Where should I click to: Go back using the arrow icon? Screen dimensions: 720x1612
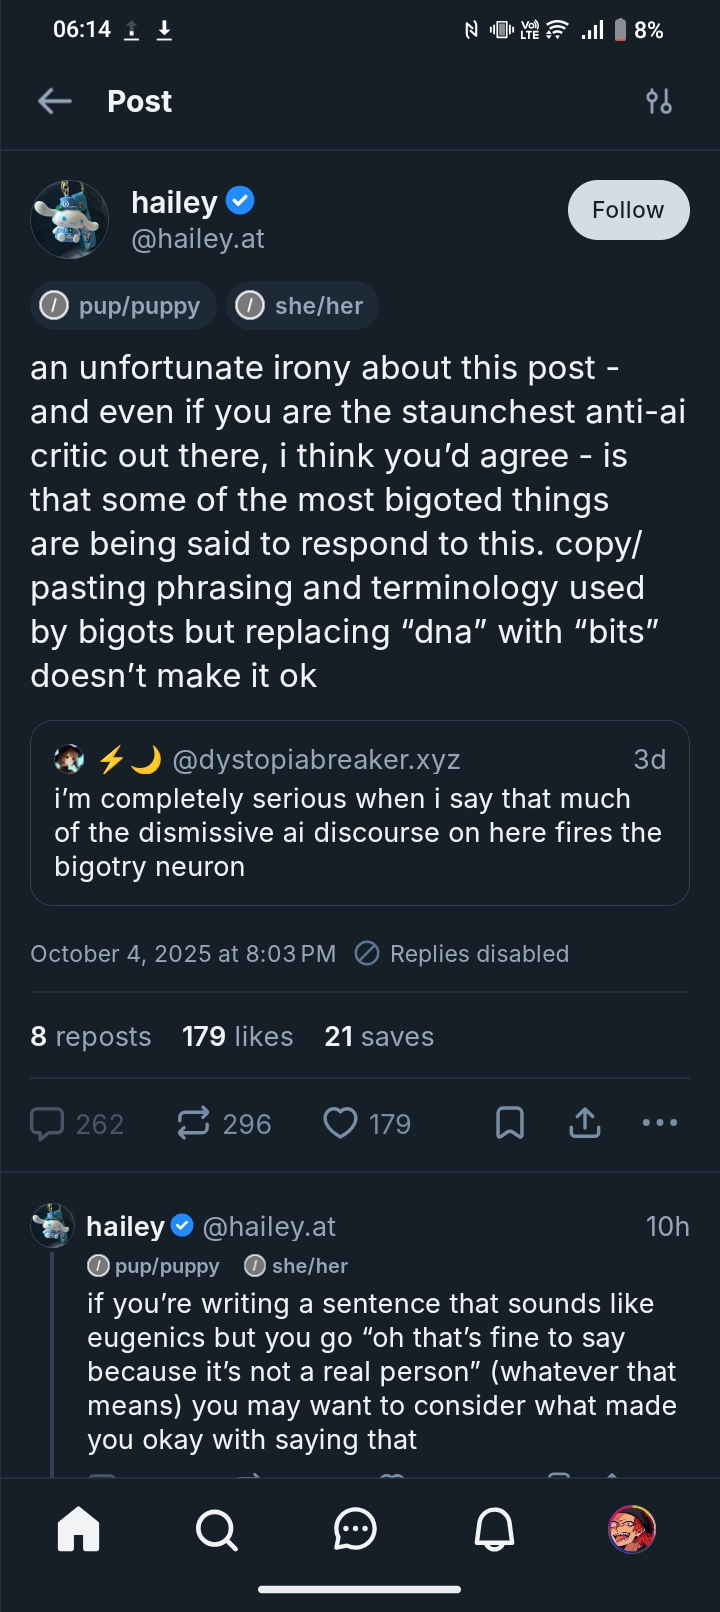click(55, 101)
